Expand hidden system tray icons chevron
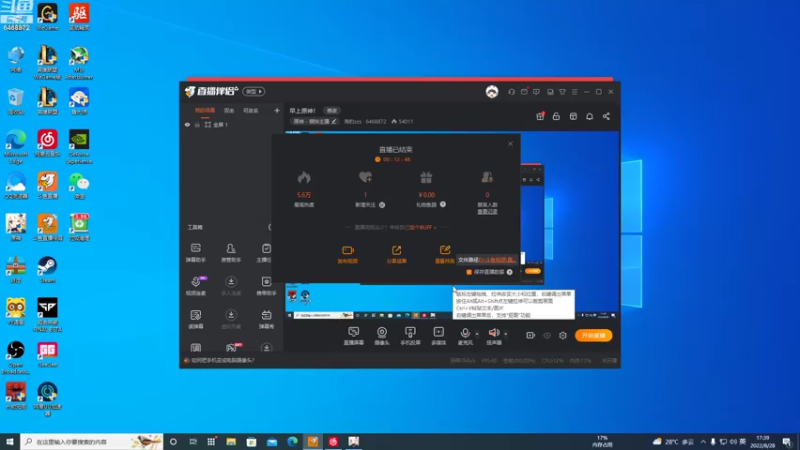 pyautogui.click(x=703, y=441)
